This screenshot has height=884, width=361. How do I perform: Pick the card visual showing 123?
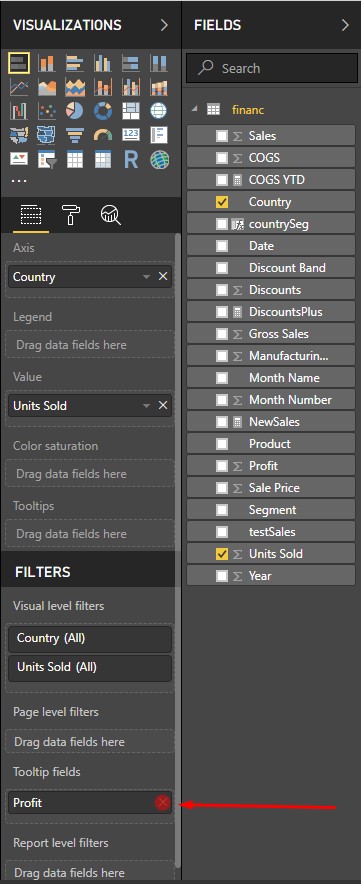[131, 135]
